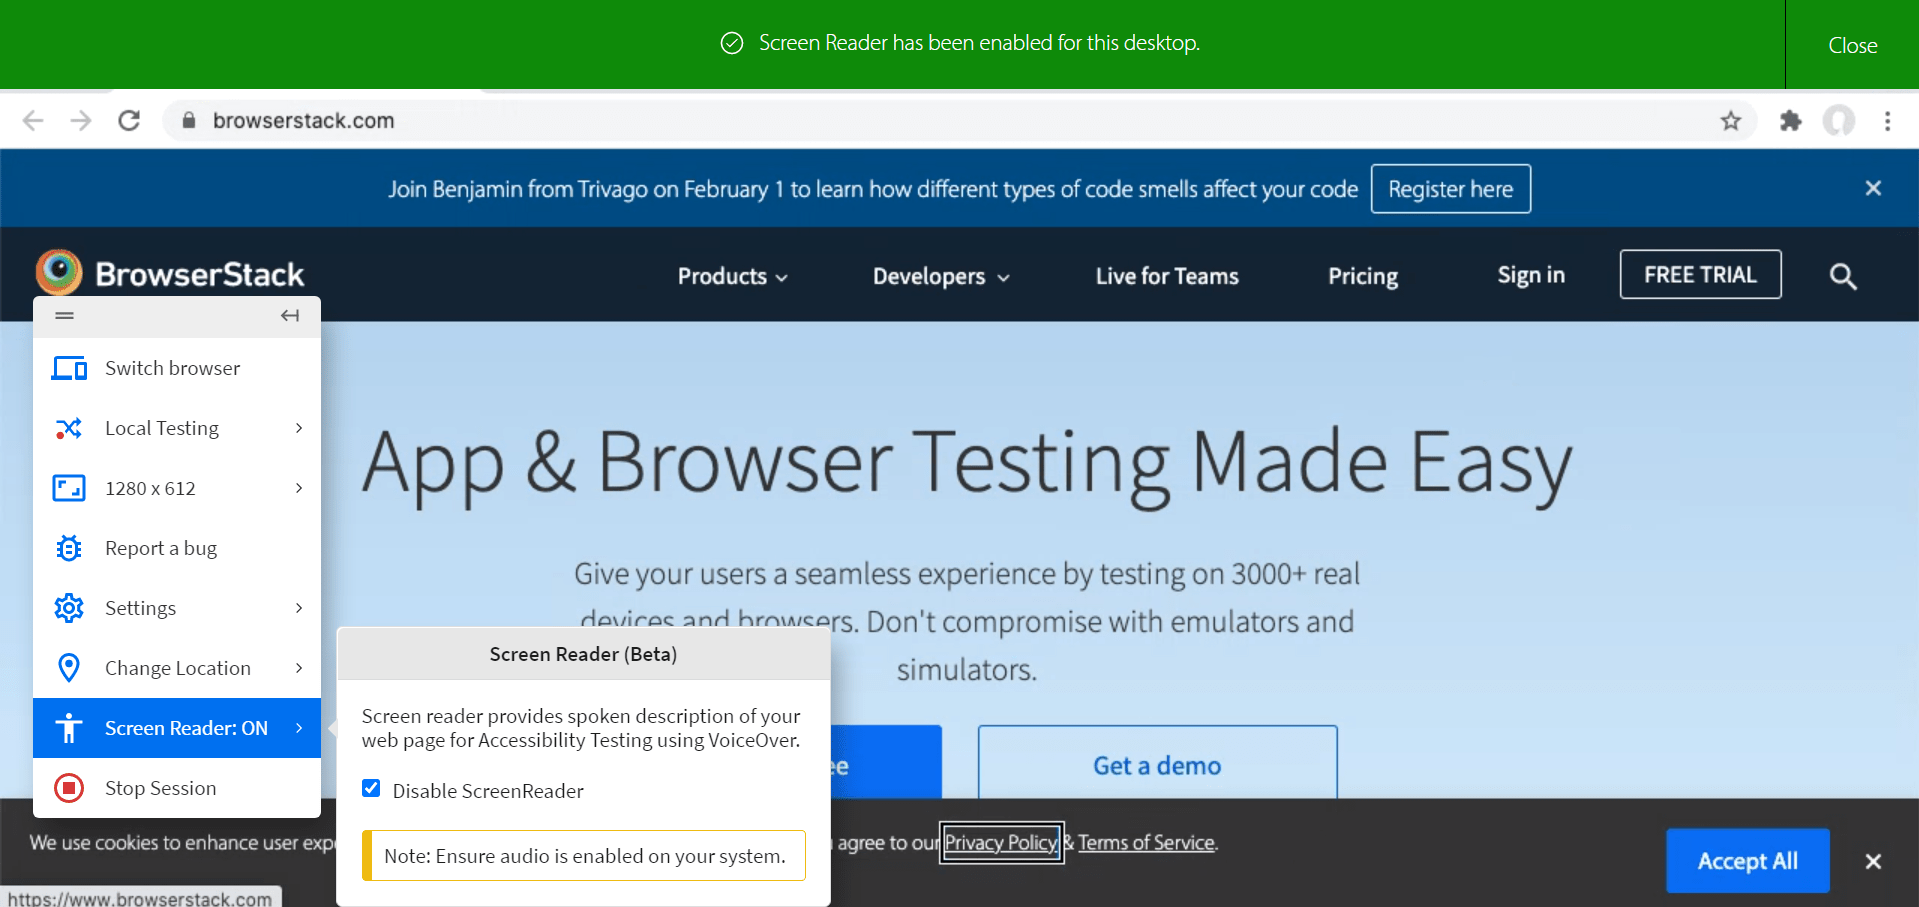
Task: Open the Privacy Policy link
Action: [x=1000, y=842]
